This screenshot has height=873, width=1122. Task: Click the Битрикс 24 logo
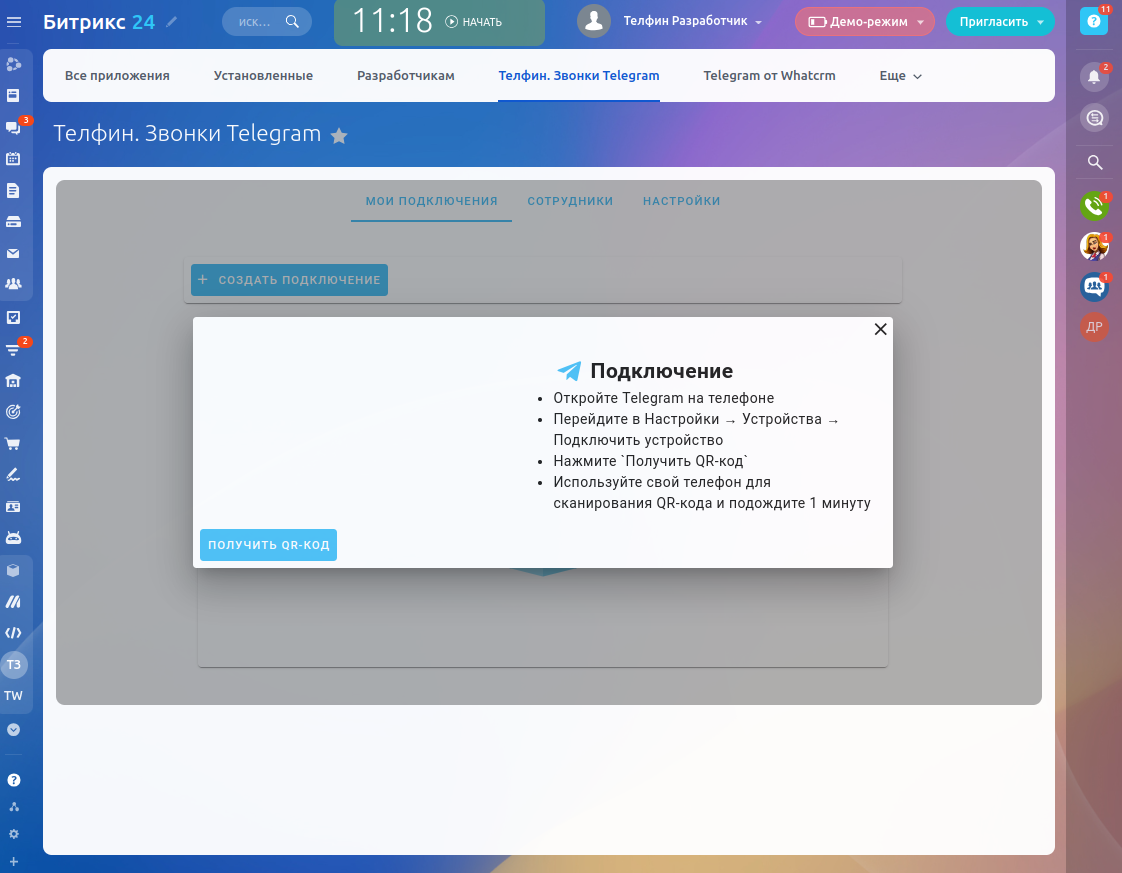pos(99,21)
